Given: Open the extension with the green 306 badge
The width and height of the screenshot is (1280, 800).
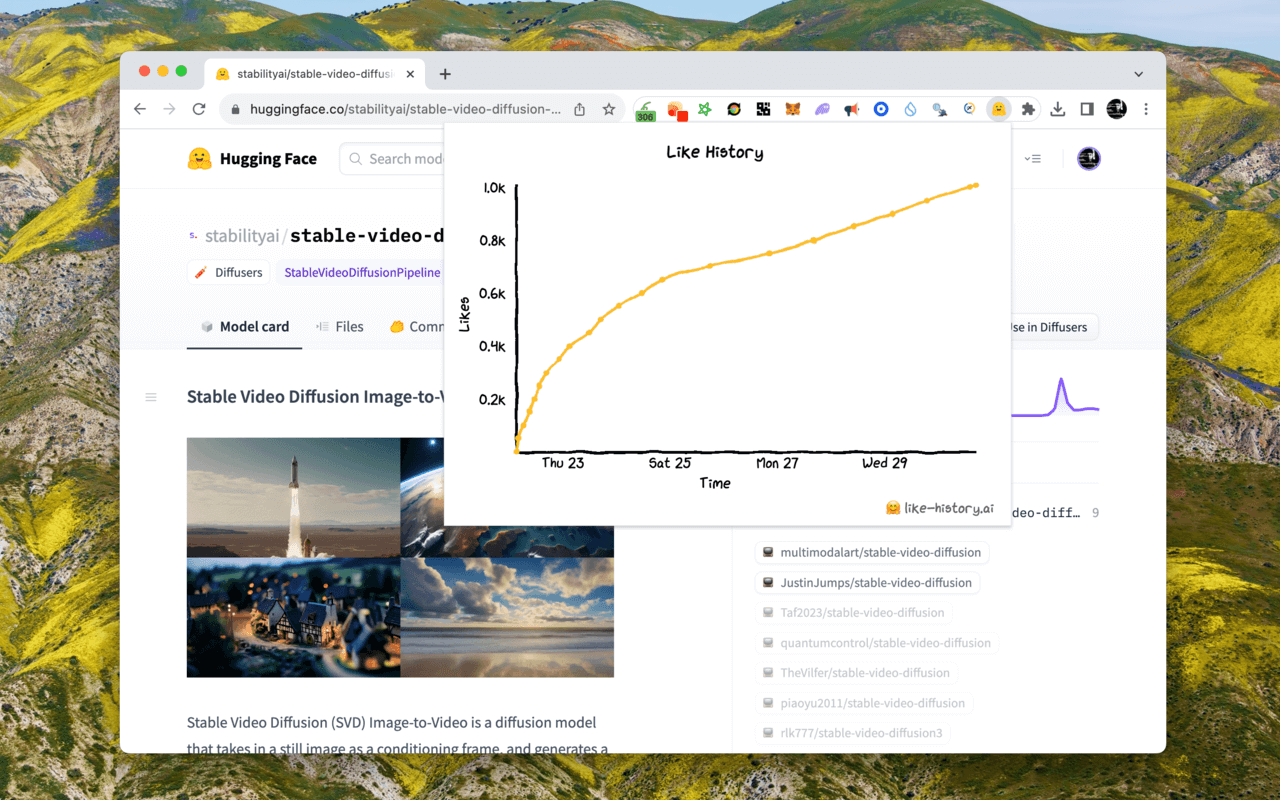Looking at the screenshot, I should (x=645, y=111).
